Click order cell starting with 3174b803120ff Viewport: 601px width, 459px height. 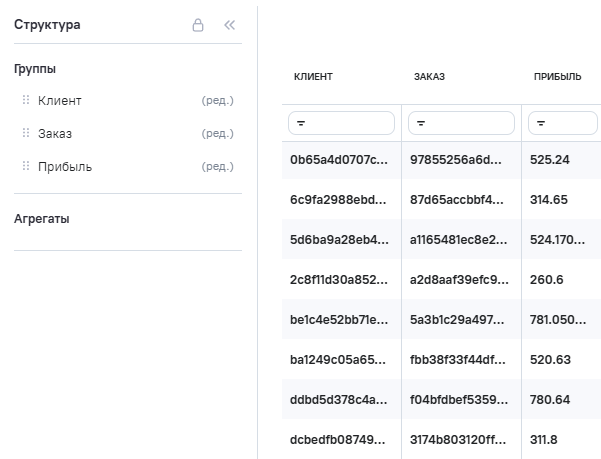[x=459, y=439]
